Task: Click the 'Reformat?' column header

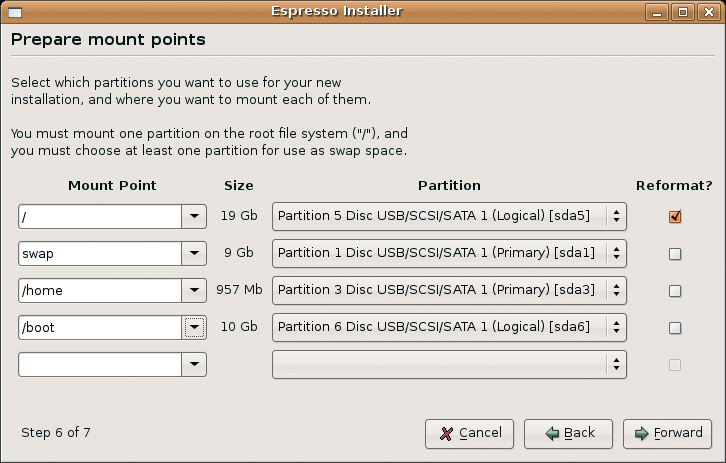Action: (674, 185)
